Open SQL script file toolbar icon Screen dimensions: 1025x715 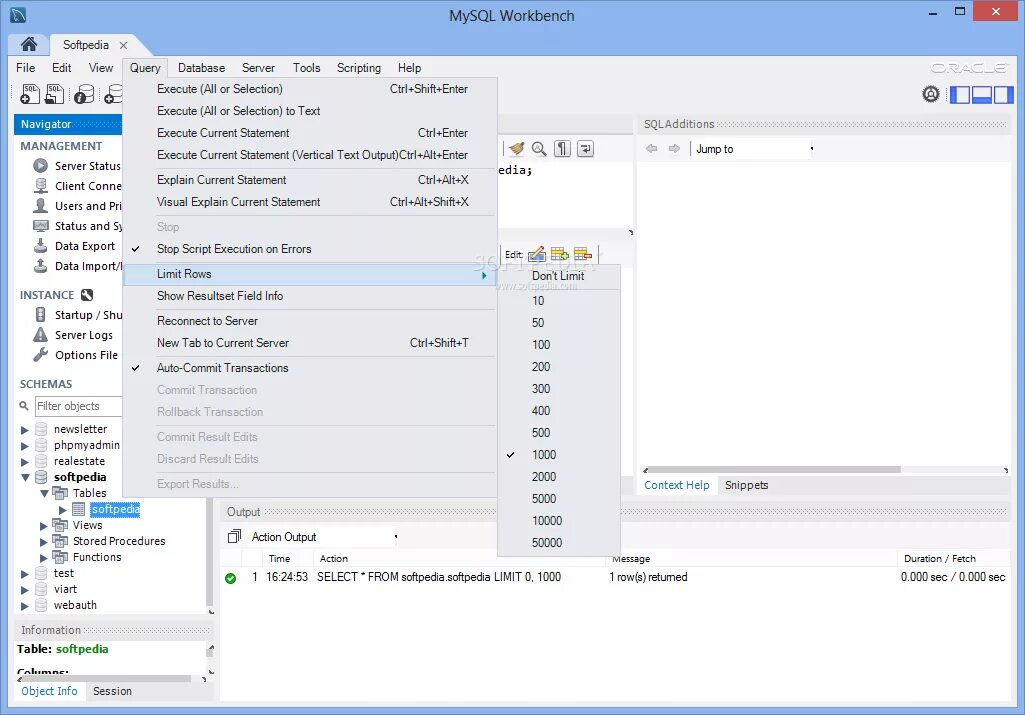point(55,93)
